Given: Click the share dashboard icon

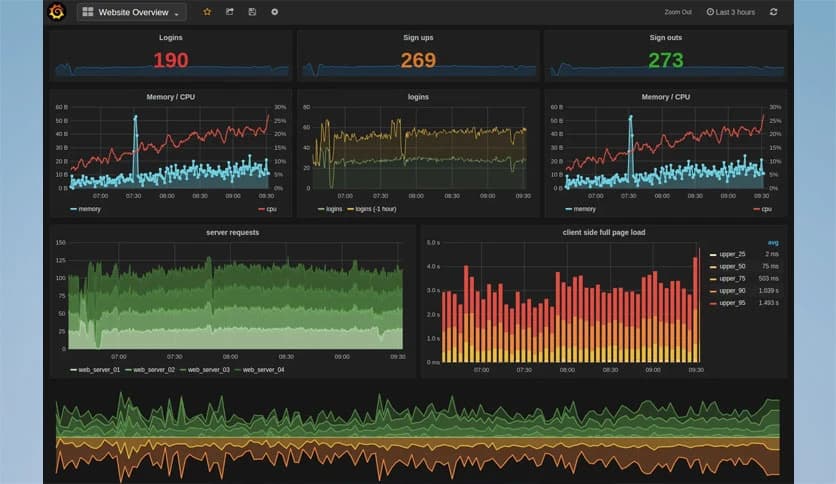Looking at the screenshot, I should [229, 12].
